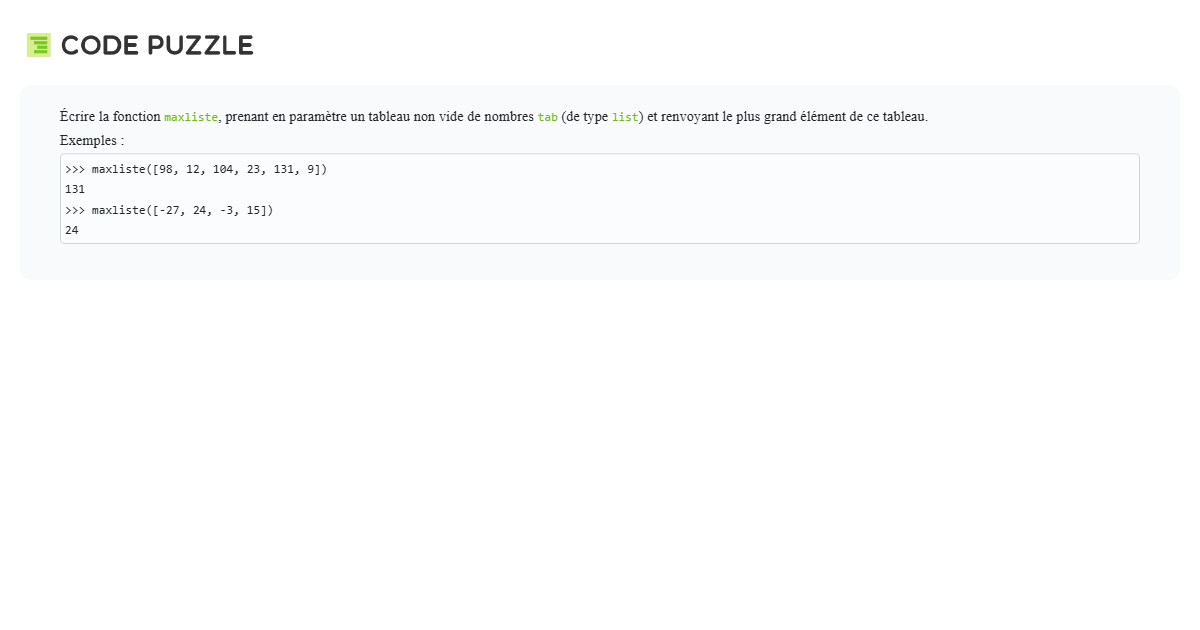Click the green Code Puzzle logo icon
Viewport: 1200px width, 630px height.
point(39,45)
